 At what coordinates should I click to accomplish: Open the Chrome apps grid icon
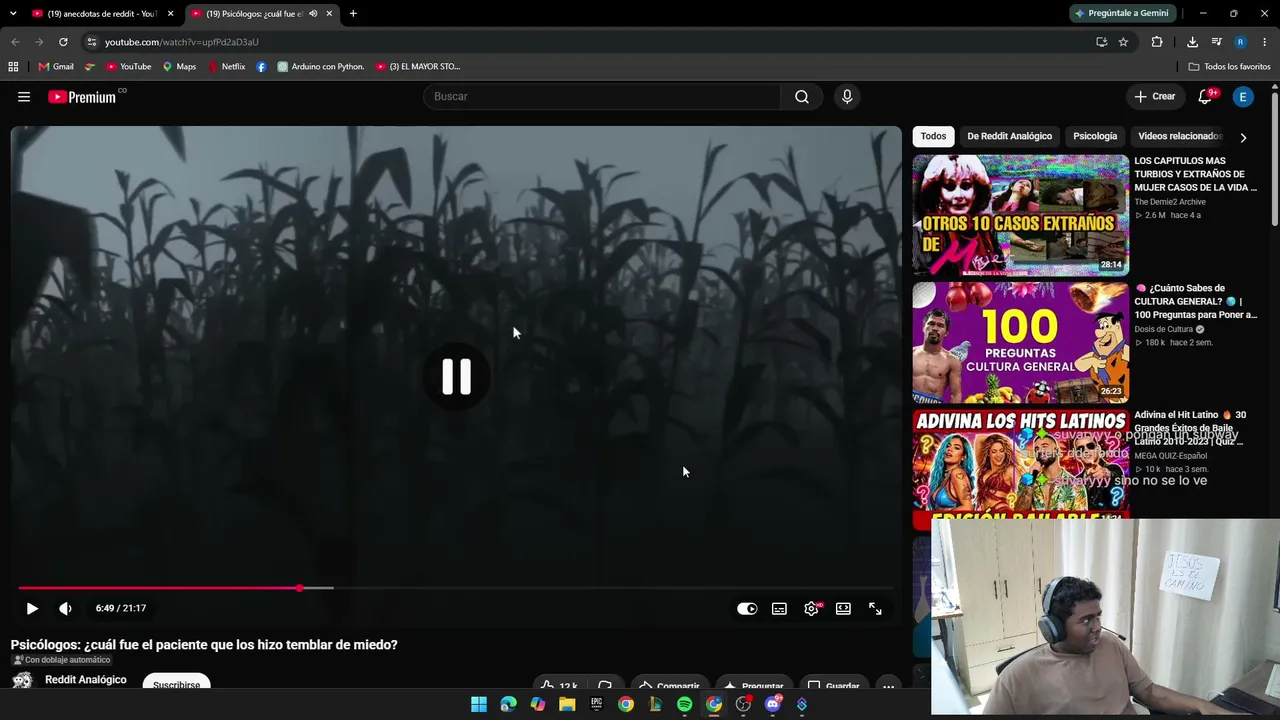point(13,67)
